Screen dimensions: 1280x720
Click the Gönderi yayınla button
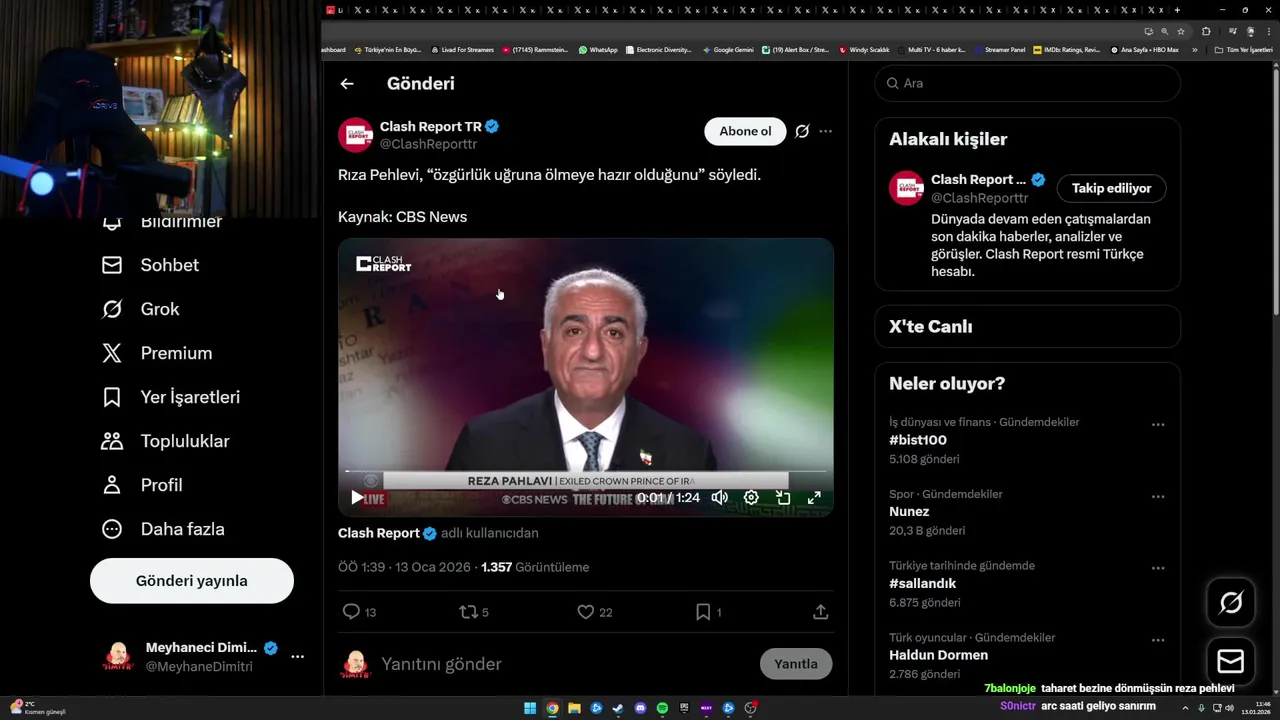pyautogui.click(x=192, y=581)
